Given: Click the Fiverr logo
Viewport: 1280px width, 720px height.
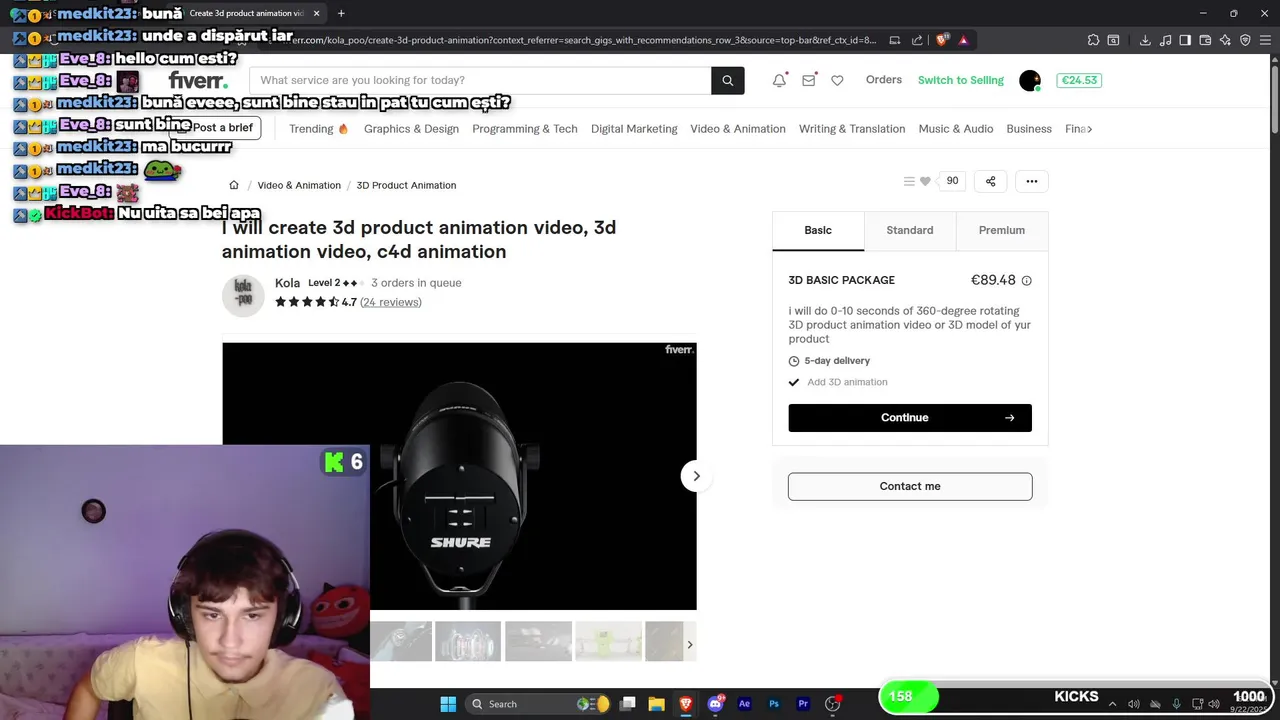Looking at the screenshot, I should [x=198, y=80].
